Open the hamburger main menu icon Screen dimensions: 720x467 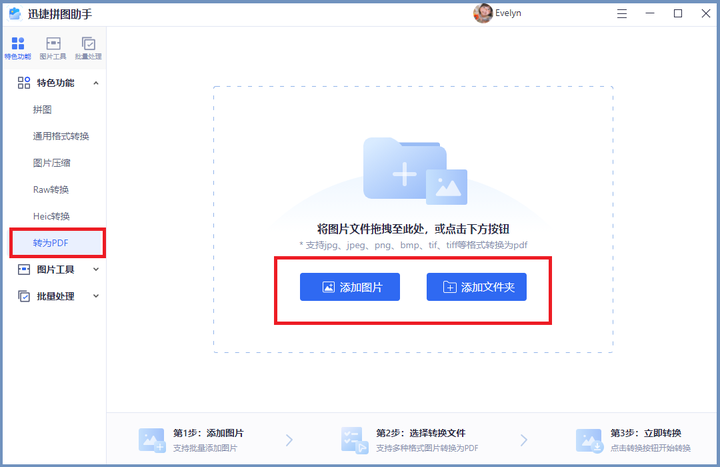622,13
